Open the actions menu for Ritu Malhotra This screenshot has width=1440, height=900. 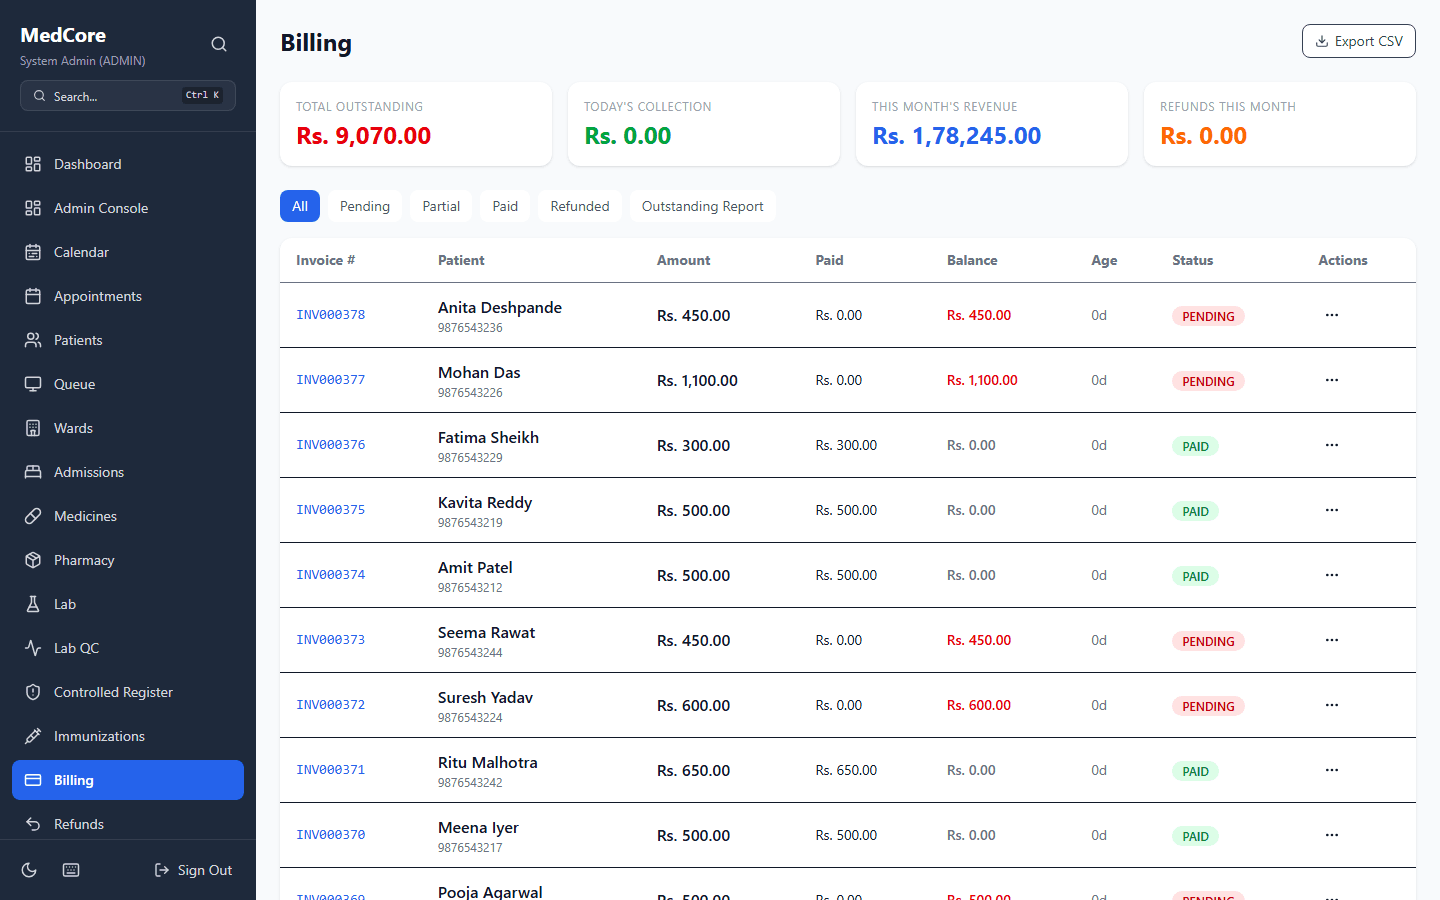coord(1331,769)
